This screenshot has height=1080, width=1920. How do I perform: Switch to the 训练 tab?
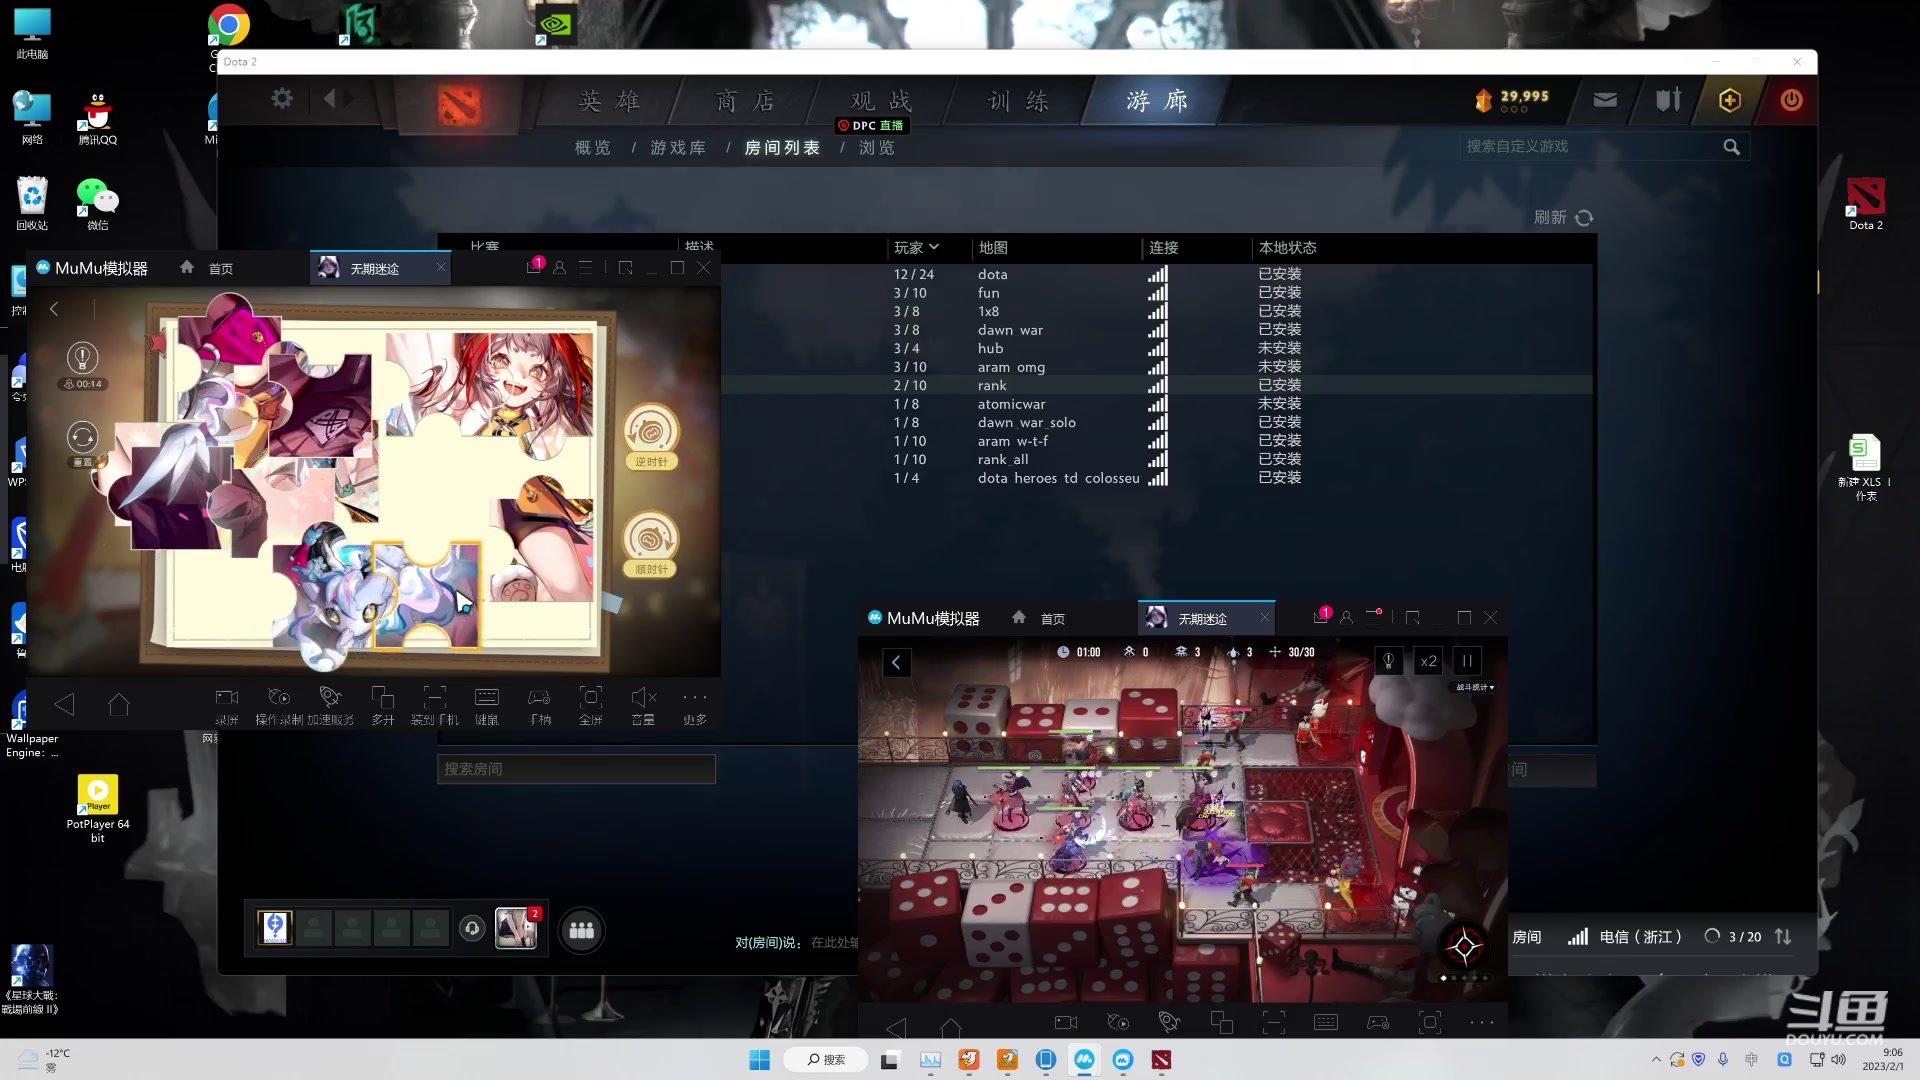1018,101
